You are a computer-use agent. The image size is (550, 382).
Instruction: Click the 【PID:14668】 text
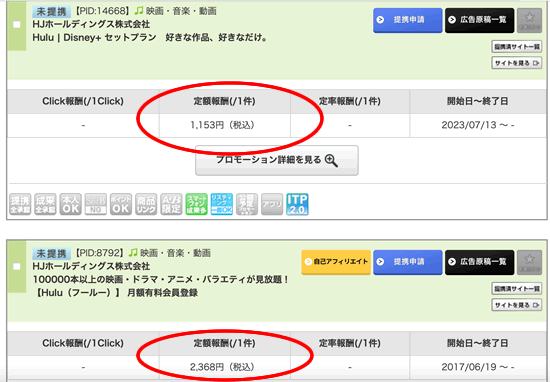point(101,11)
